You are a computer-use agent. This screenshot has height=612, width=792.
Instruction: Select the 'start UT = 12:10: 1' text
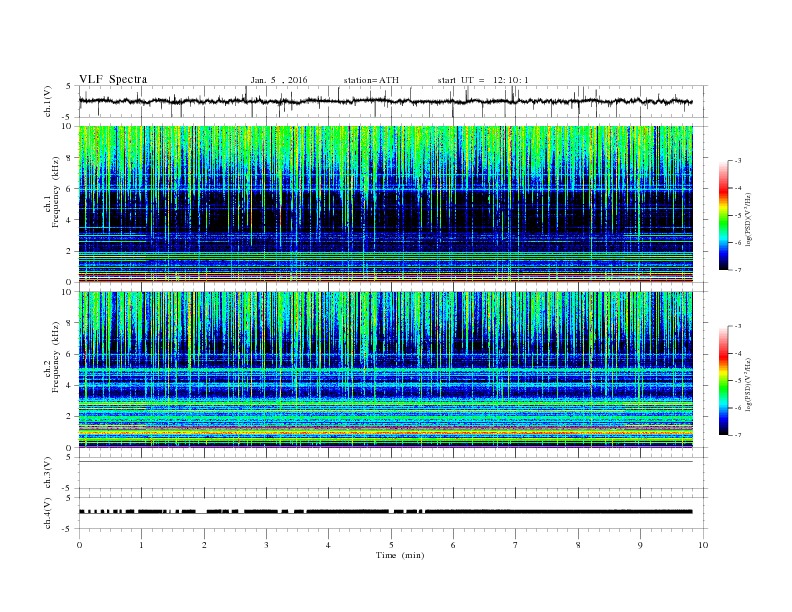pos(483,80)
